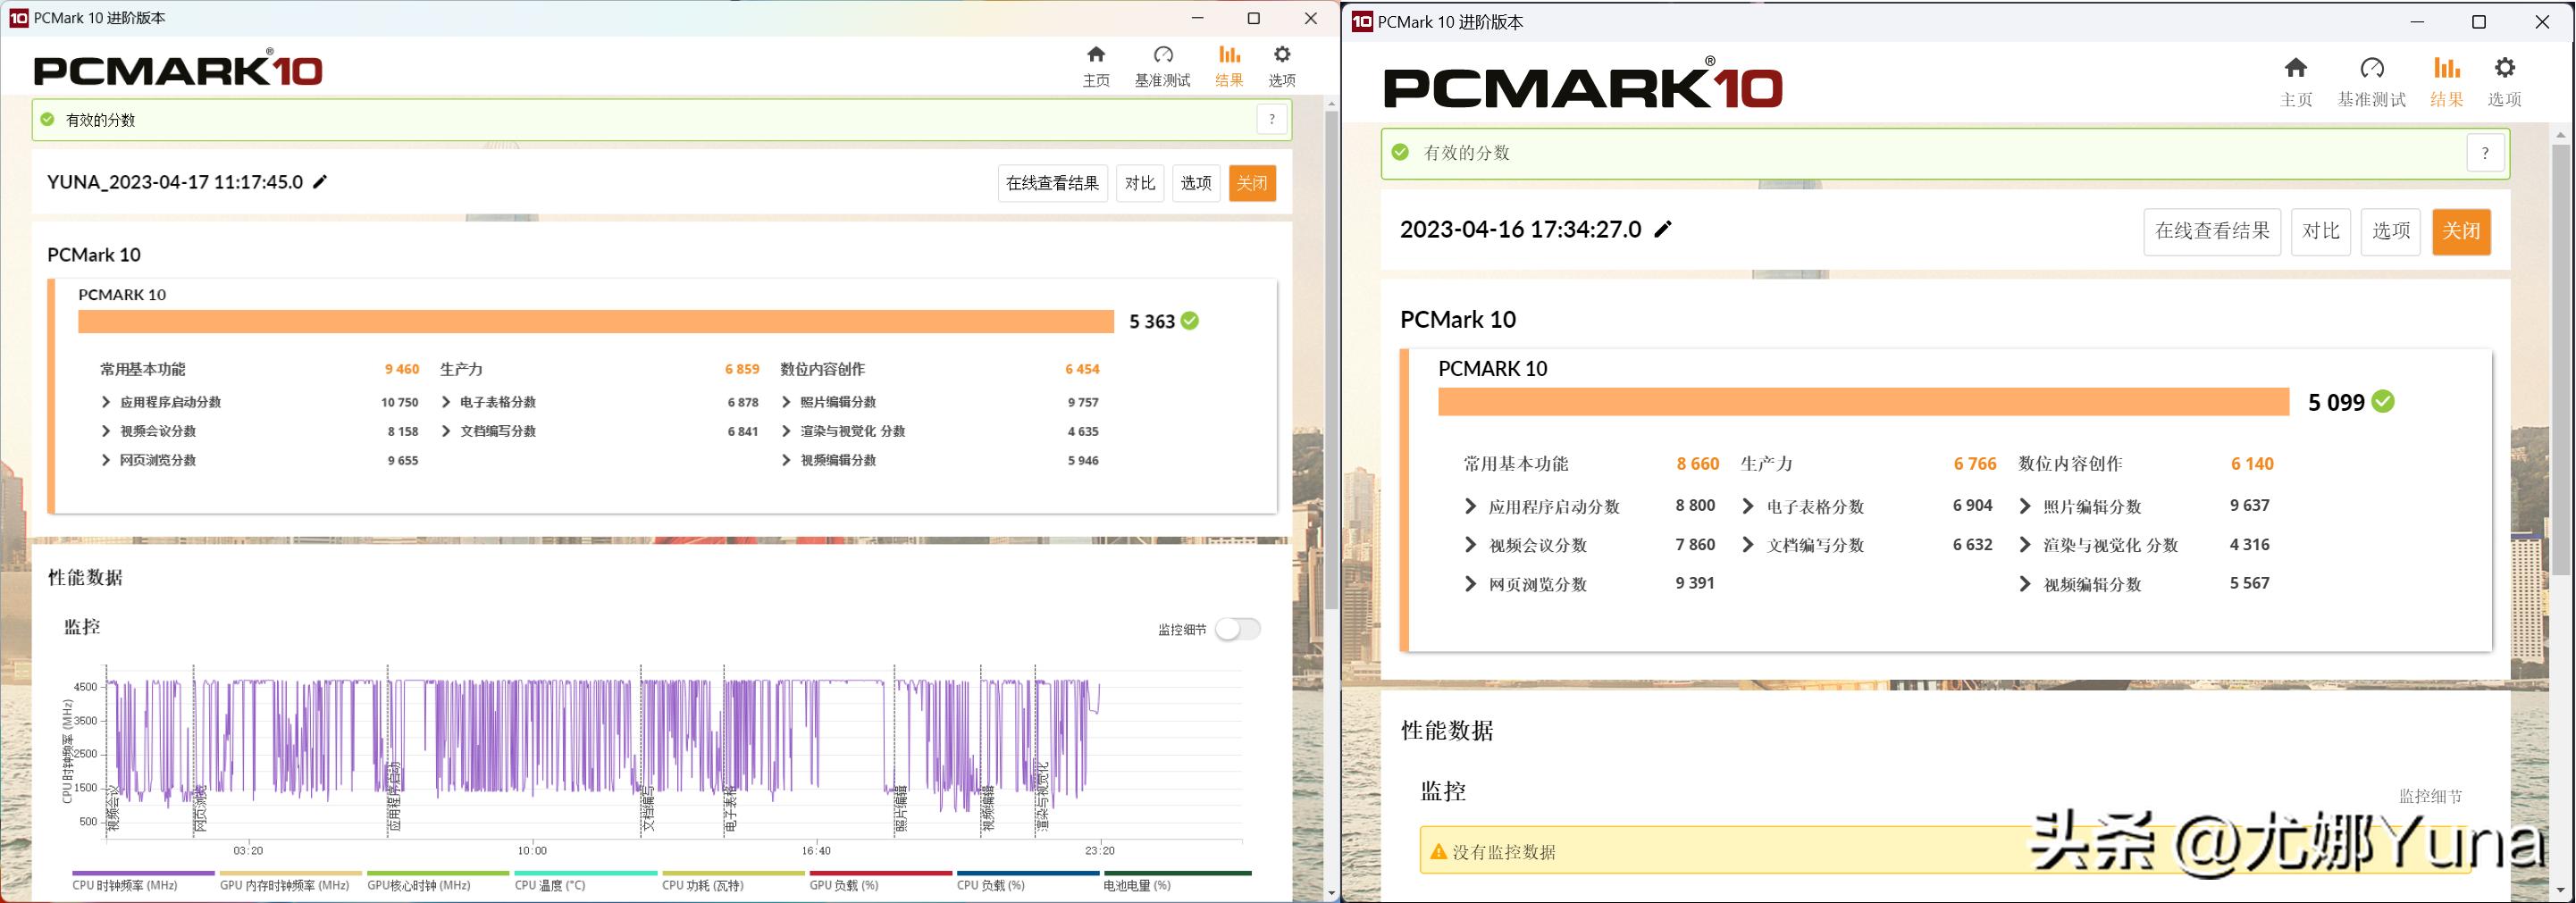
Task: Click the 主页 home icon in the left window
Action: pyautogui.click(x=1096, y=55)
